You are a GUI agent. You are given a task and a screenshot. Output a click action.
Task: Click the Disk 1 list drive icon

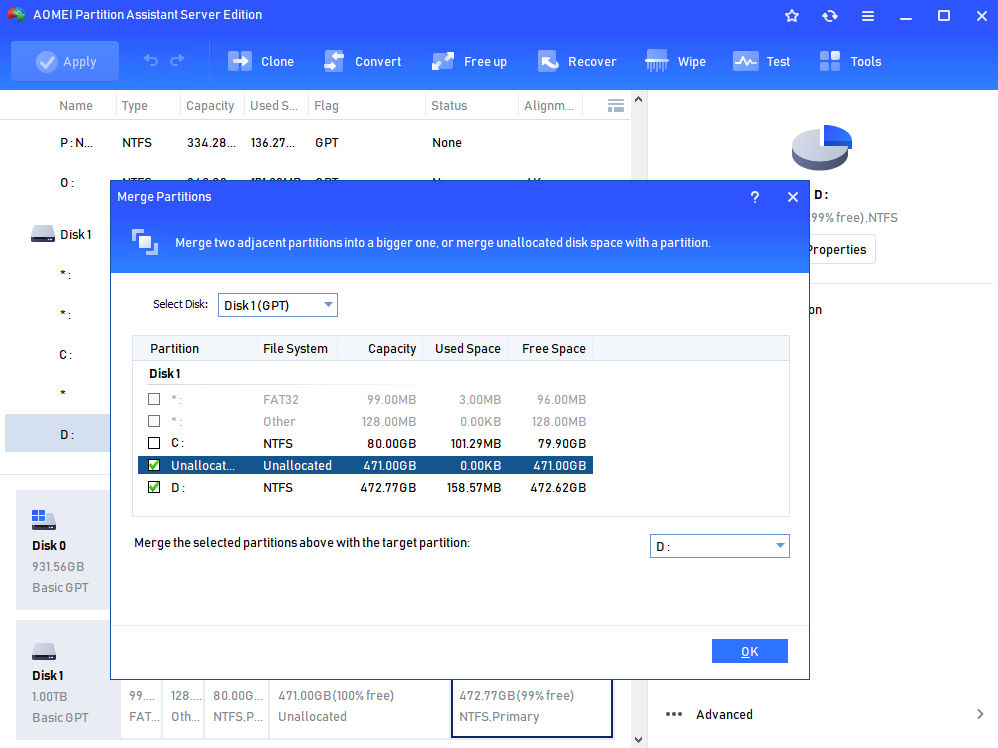tap(43, 234)
